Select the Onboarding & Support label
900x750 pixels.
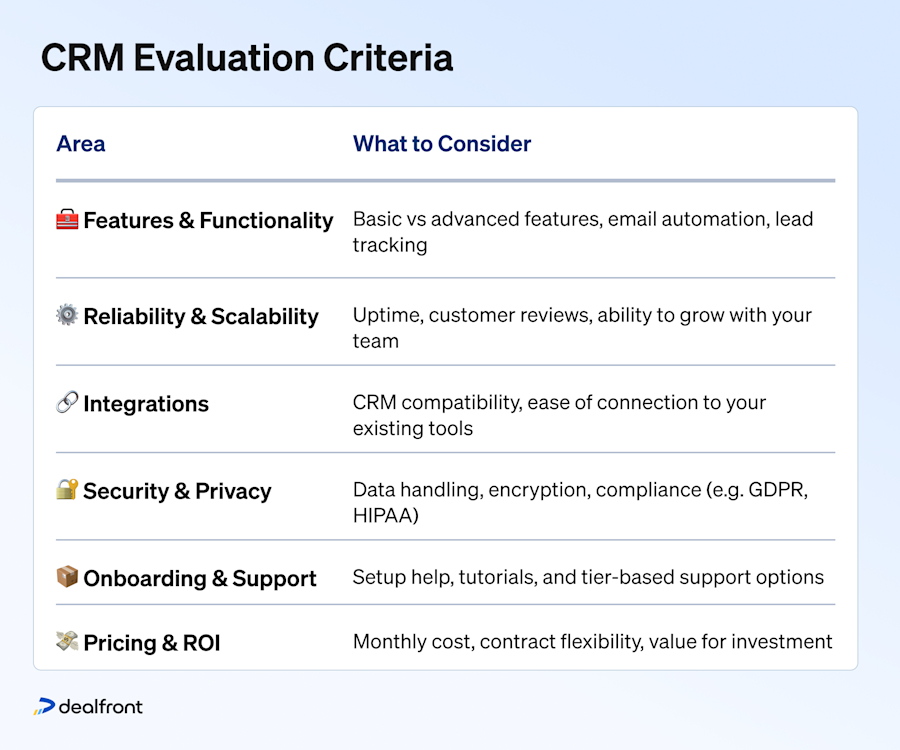pyautogui.click(x=201, y=578)
